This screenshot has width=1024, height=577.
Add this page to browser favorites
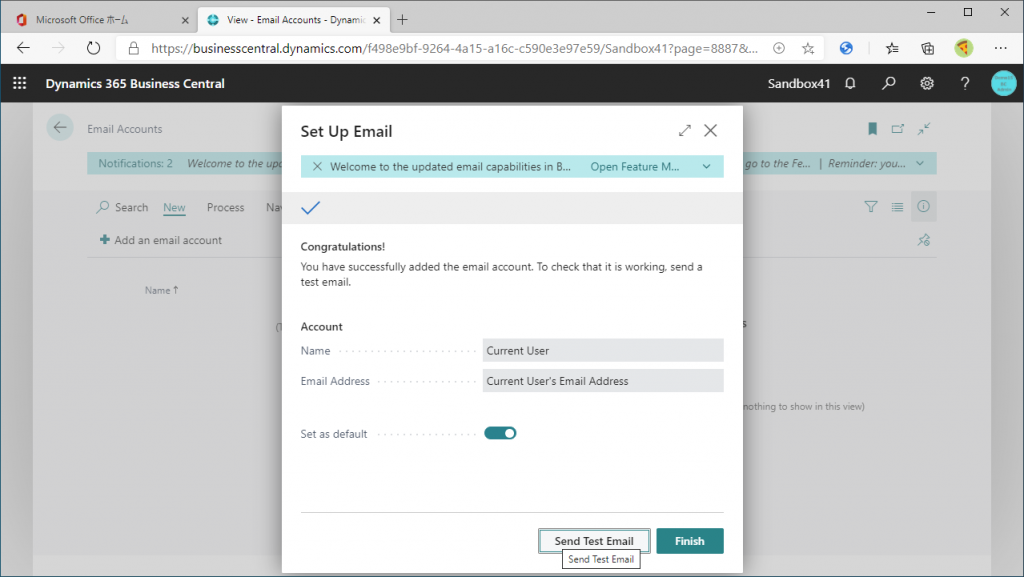(x=808, y=48)
